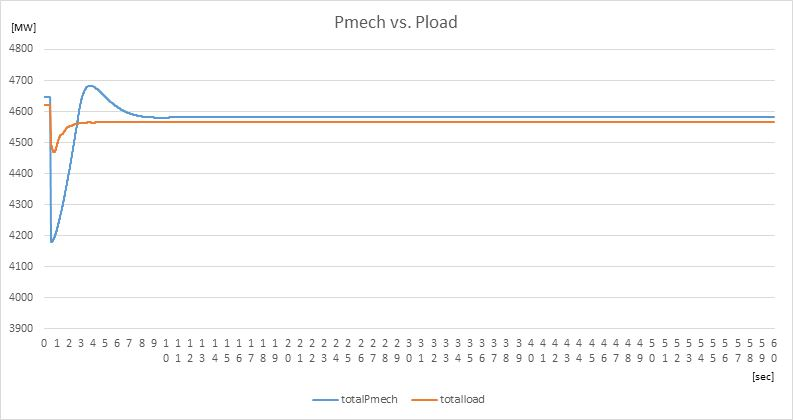Image resolution: width=793 pixels, height=420 pixels.
Task: Click the [sec] x-axis unit label
Action: (x=763, y=376)
